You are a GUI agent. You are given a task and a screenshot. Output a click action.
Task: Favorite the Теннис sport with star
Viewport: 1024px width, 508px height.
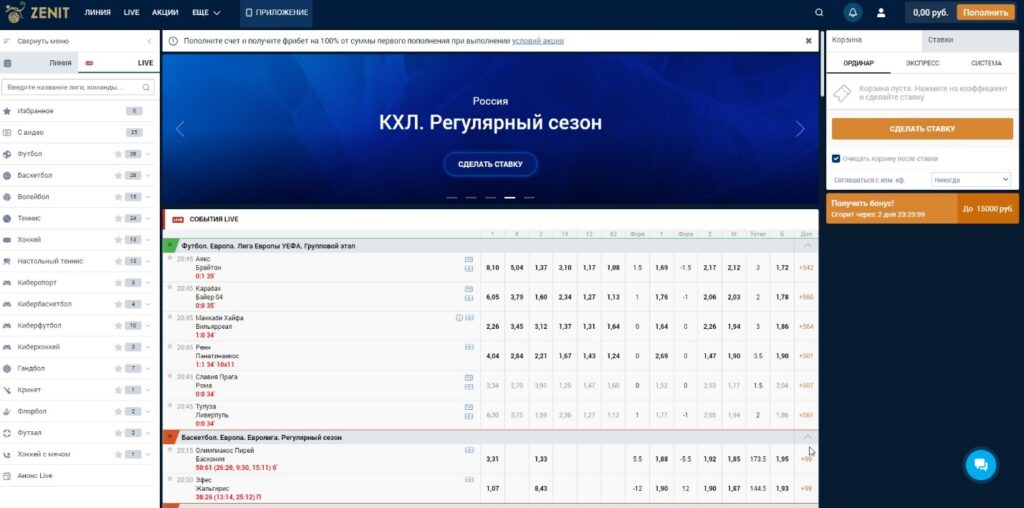[118, 219]
